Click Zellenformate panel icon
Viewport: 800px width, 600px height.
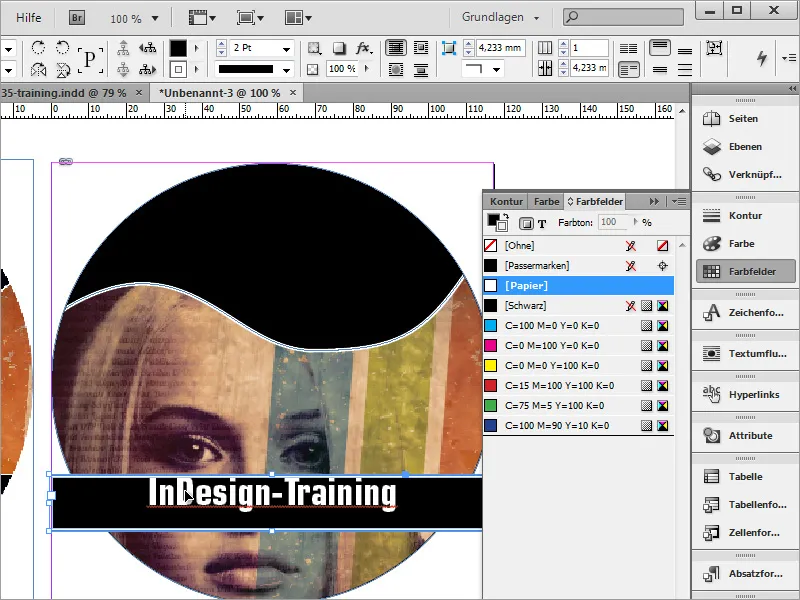[x=711, y=533]
